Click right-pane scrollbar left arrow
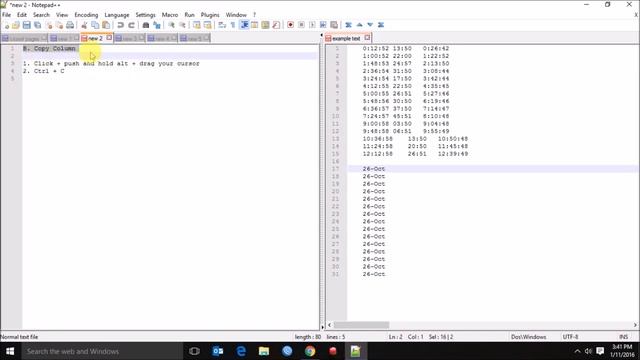This screenshot has width=640, height=360. click(329, 325)
